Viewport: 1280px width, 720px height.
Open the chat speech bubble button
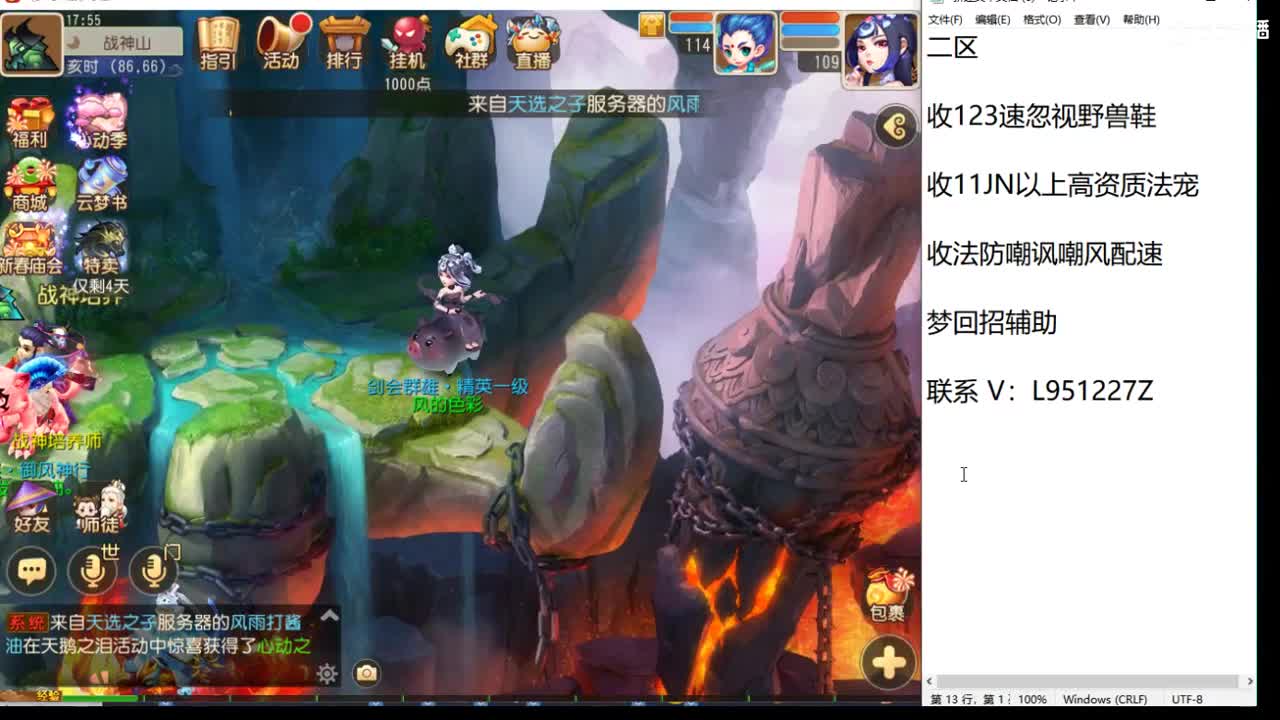tap(31, 571)
